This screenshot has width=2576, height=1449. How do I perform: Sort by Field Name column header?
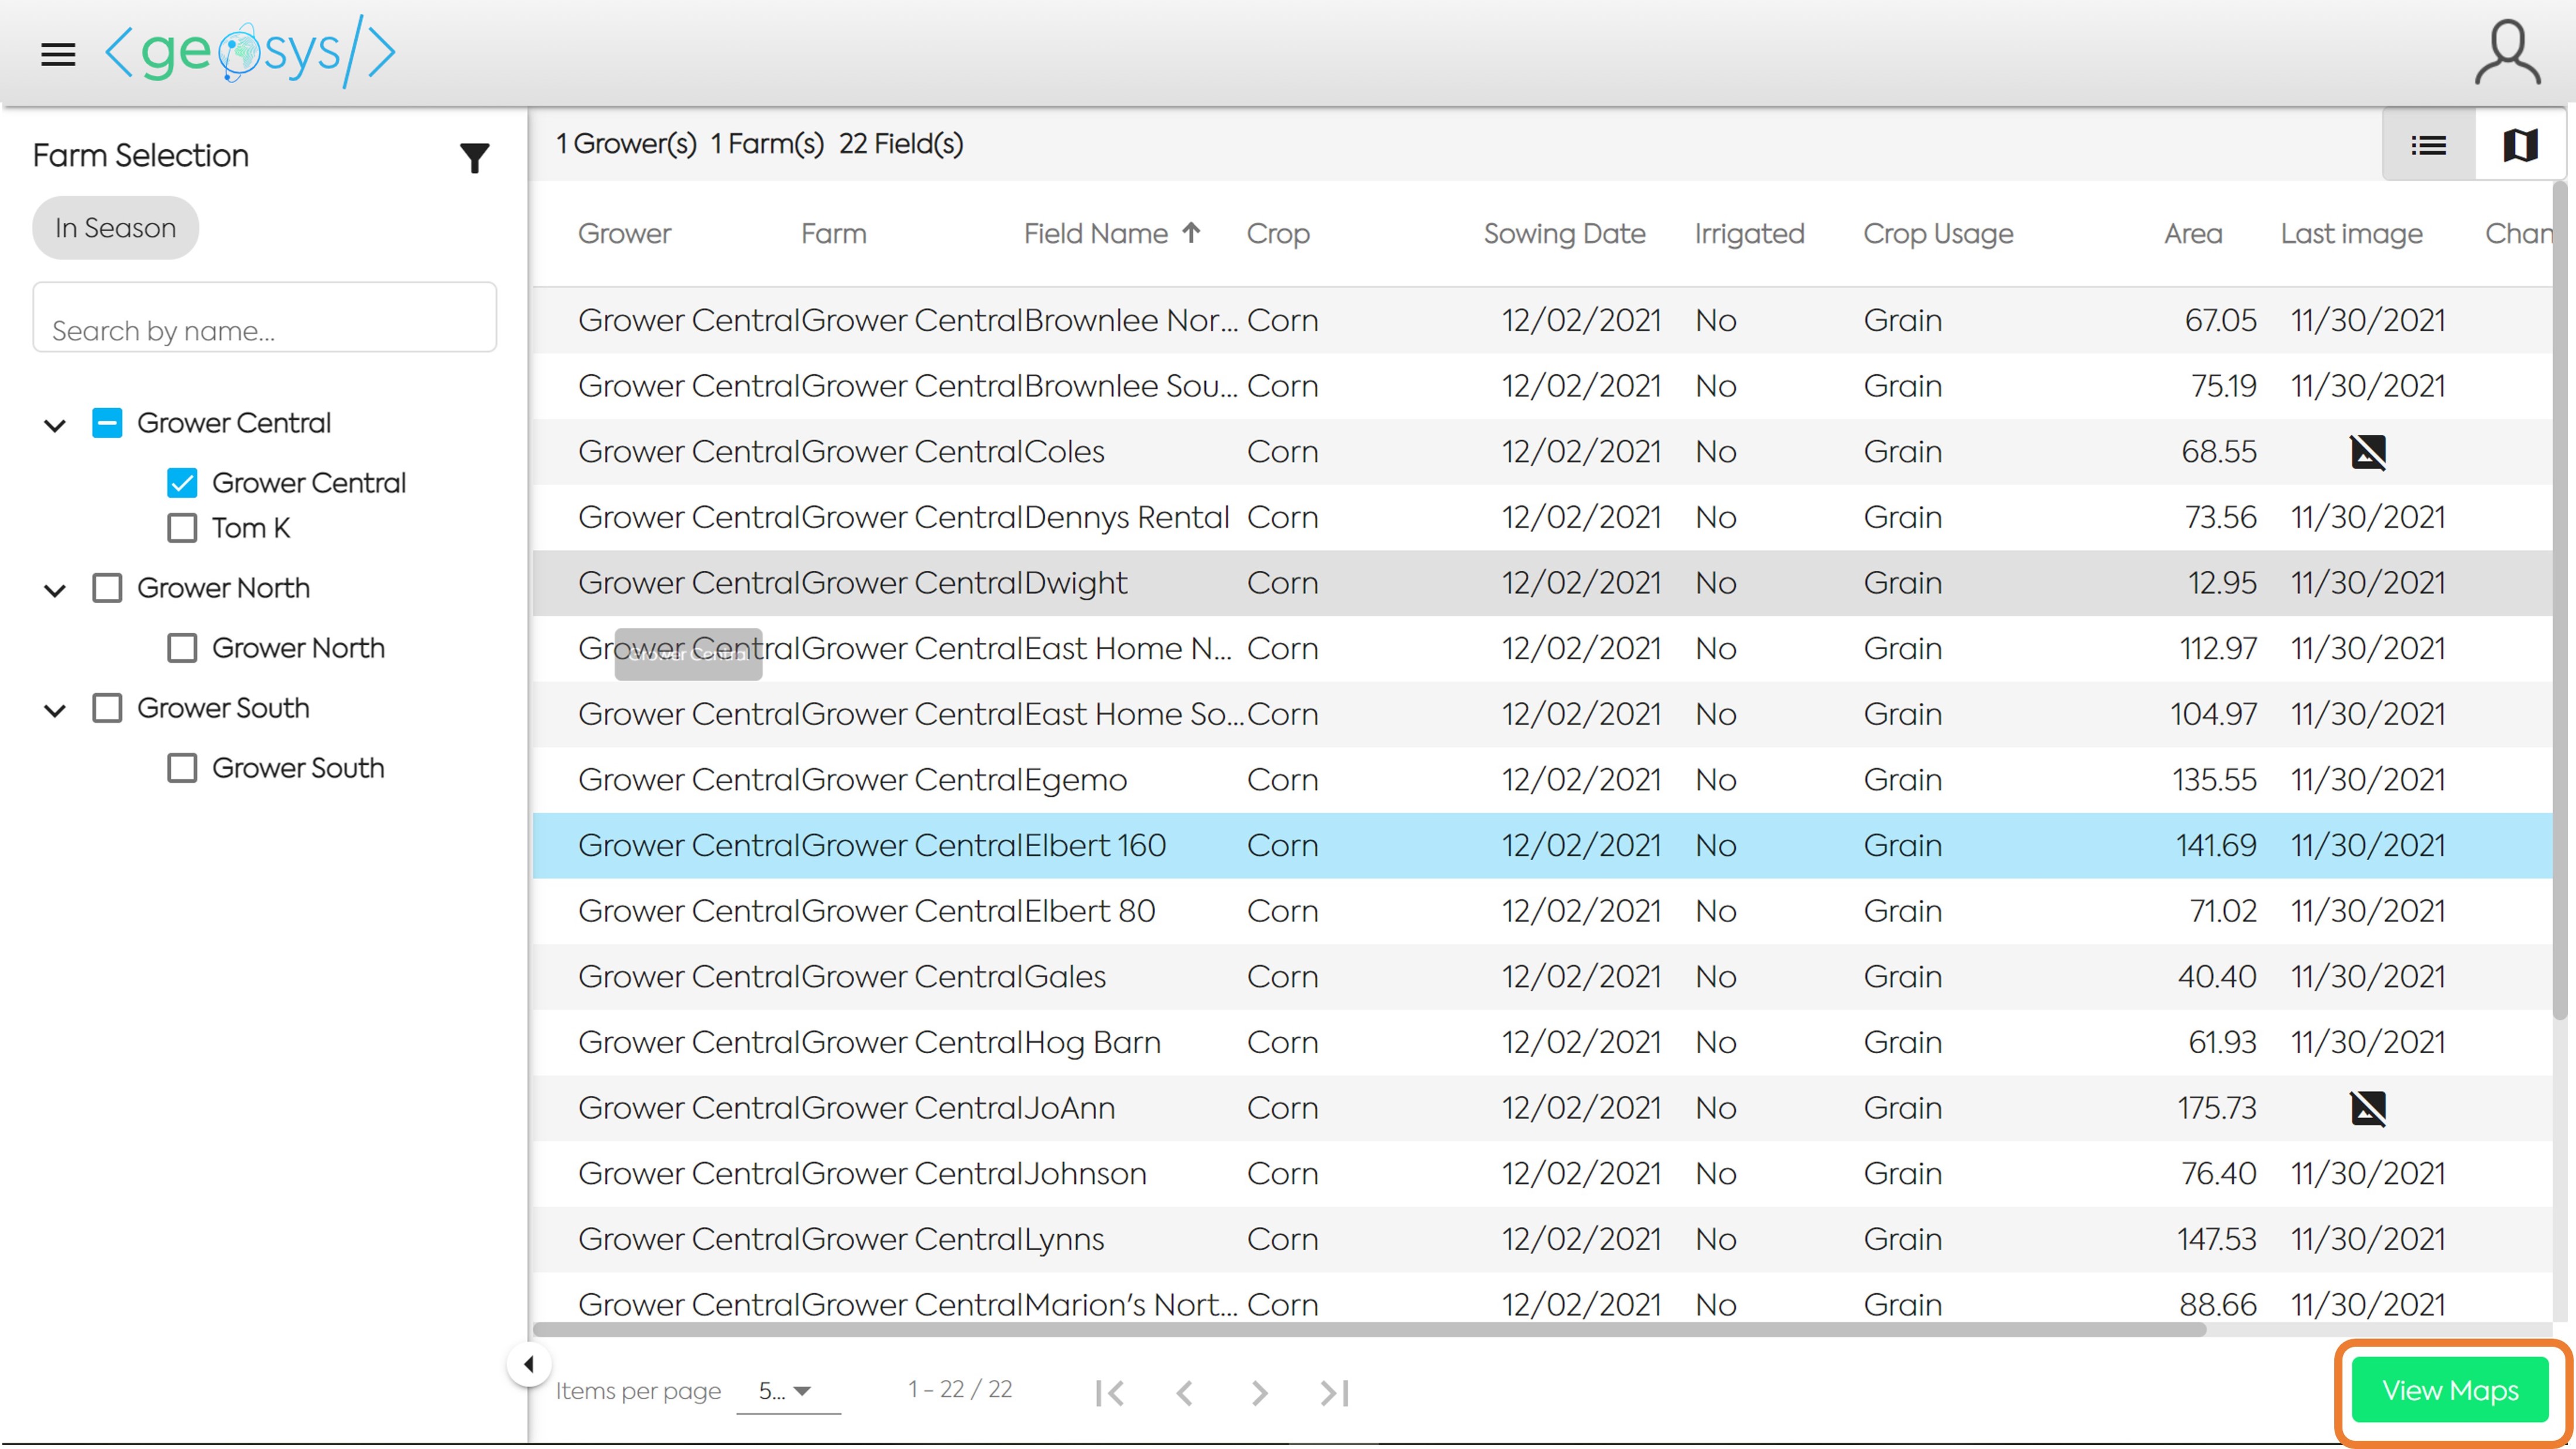(1096, 234)
